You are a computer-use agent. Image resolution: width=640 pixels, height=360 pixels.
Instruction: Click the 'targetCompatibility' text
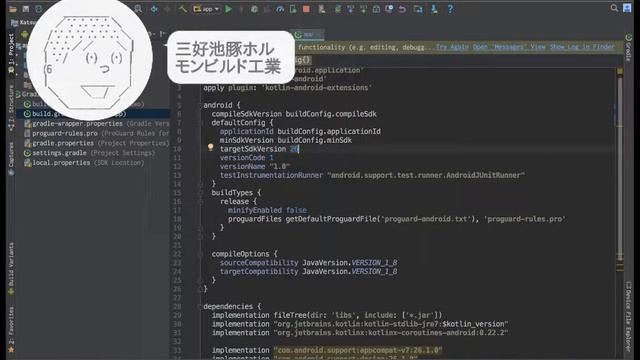259,271
